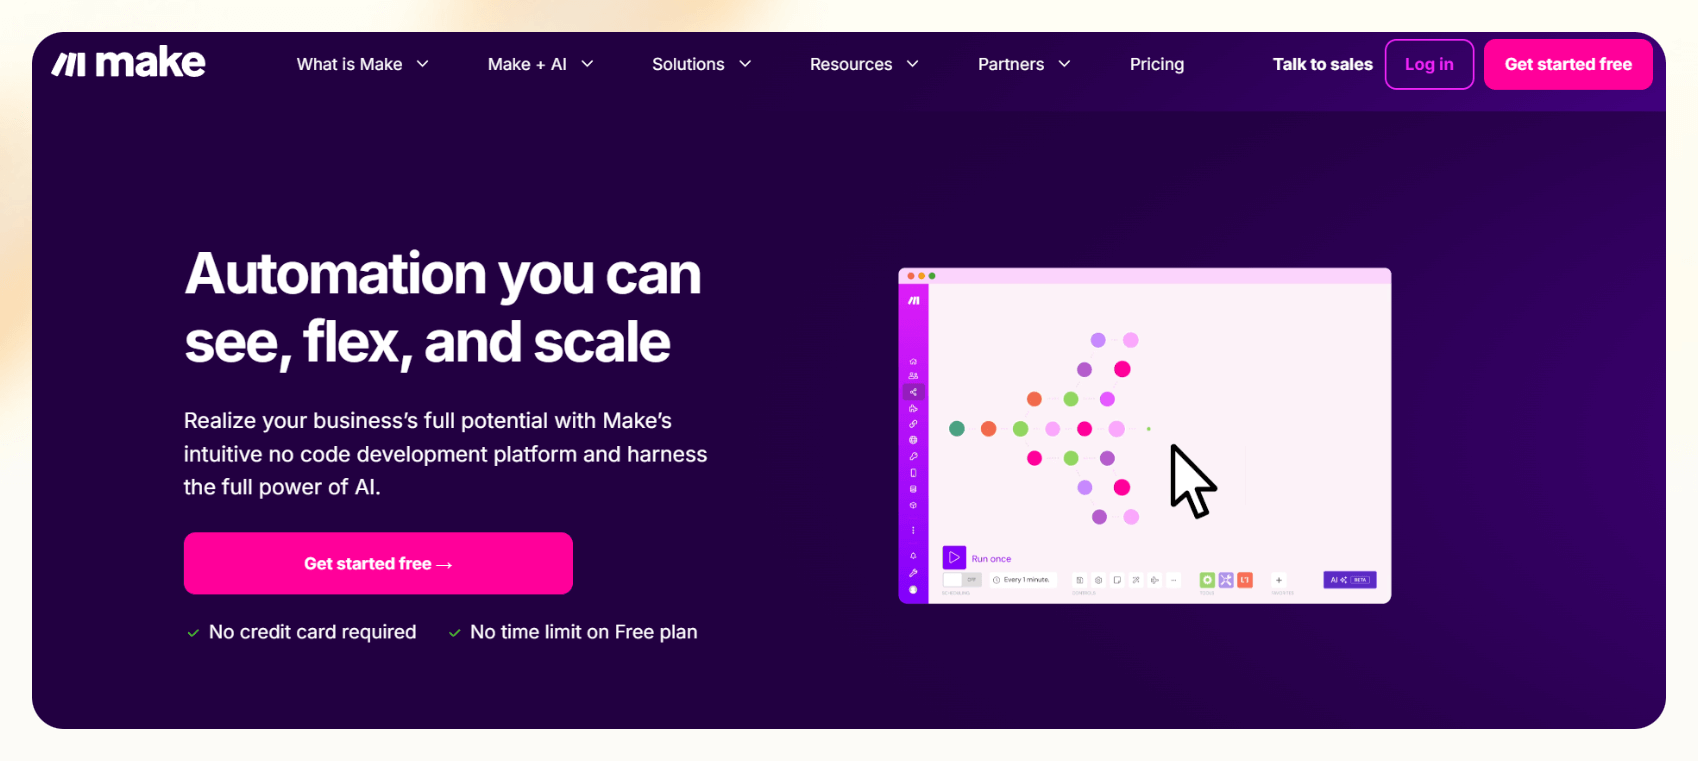1698x761 pixels.
Task: Open the Resources dropdown menu
Action: 864,64
